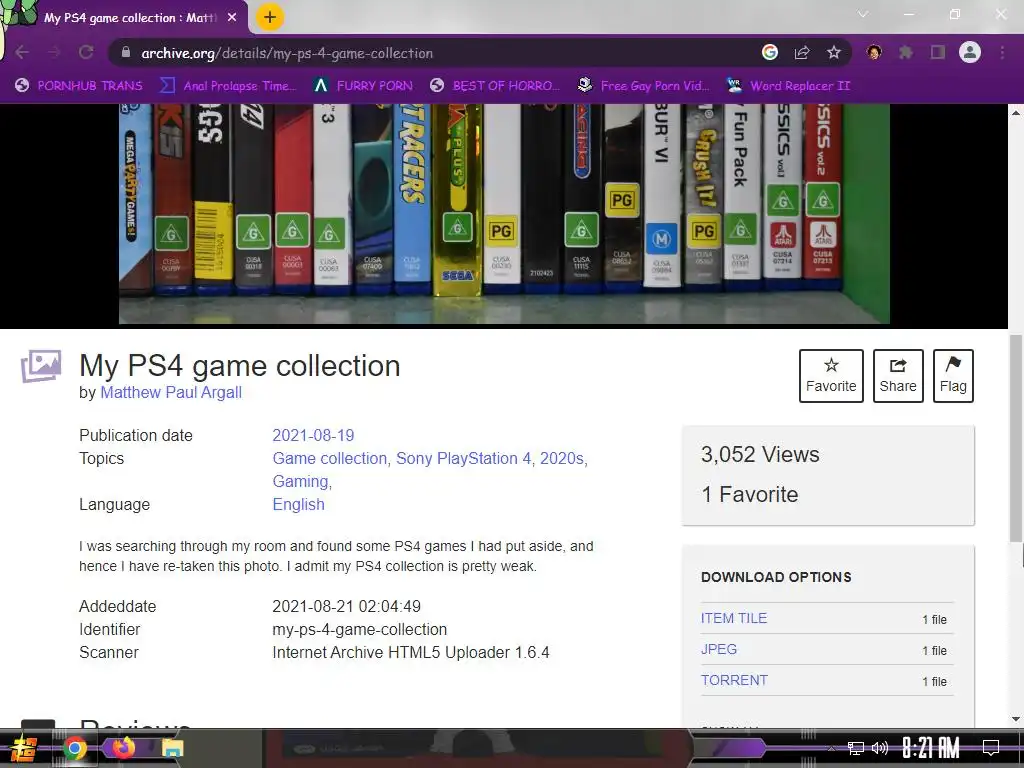Screen dimensions: 1024x768
Task: Click the identifier my-ps-4-game-collection text
Action: pos(360,630)
